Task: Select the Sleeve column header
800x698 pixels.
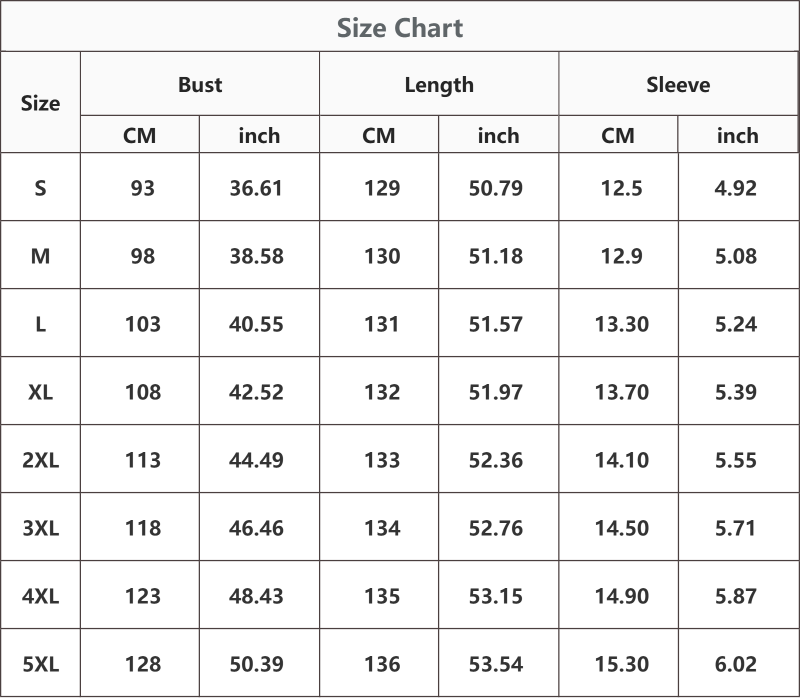Action: coord(678,85)
